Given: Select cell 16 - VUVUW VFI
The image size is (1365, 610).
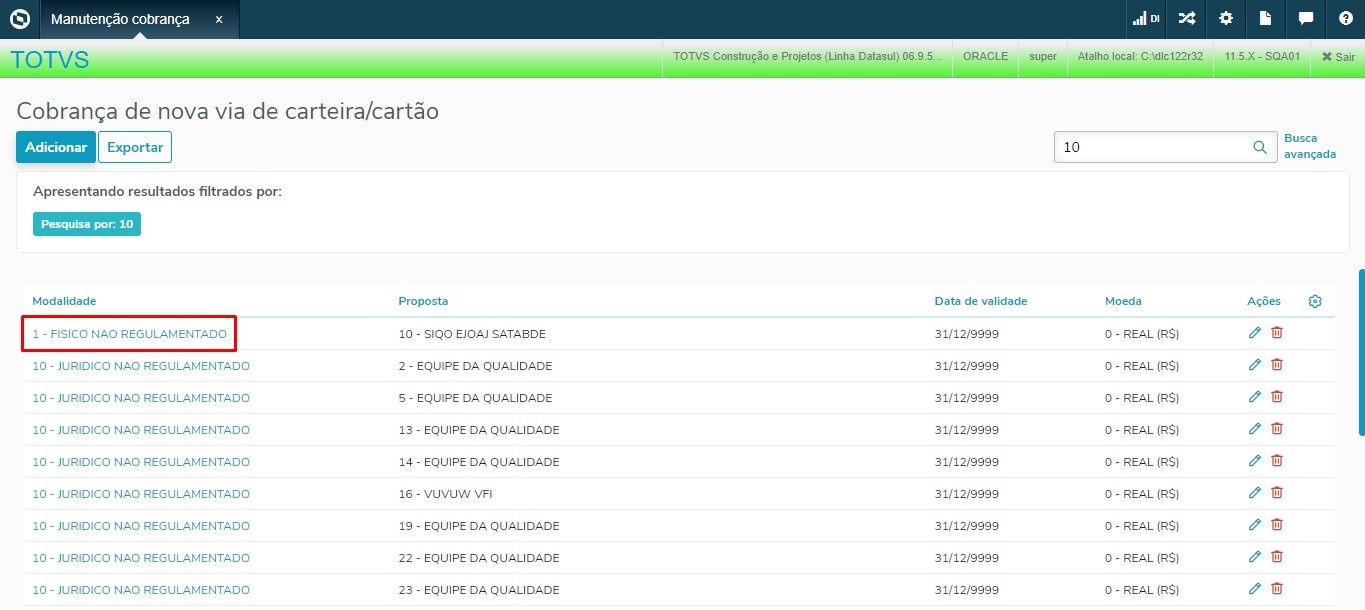Looking at the screenshot, I should (445, 494).
